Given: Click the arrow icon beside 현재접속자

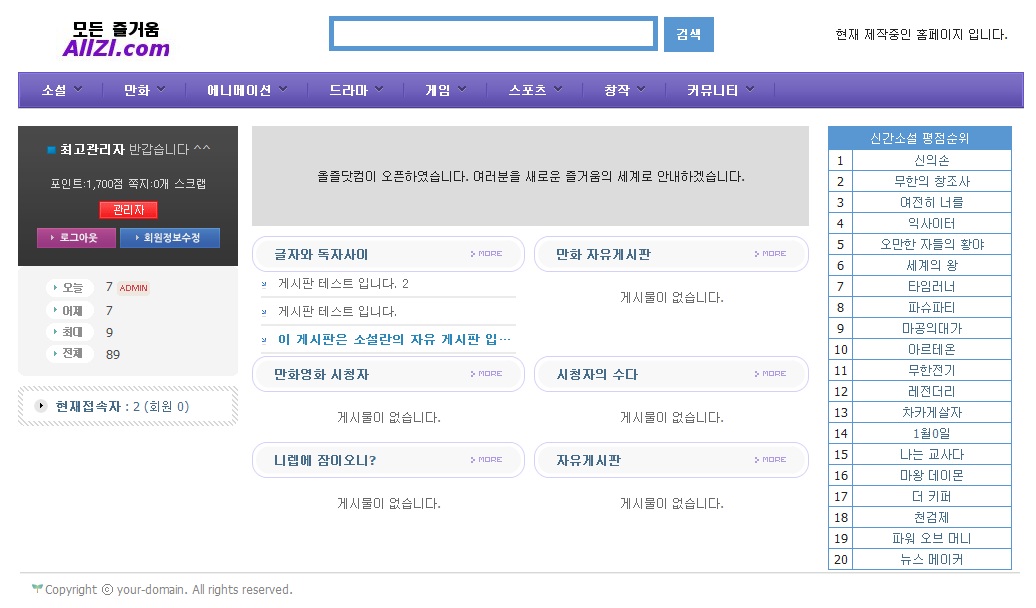Looking at the screenshot, I should (x=41, y=406).
